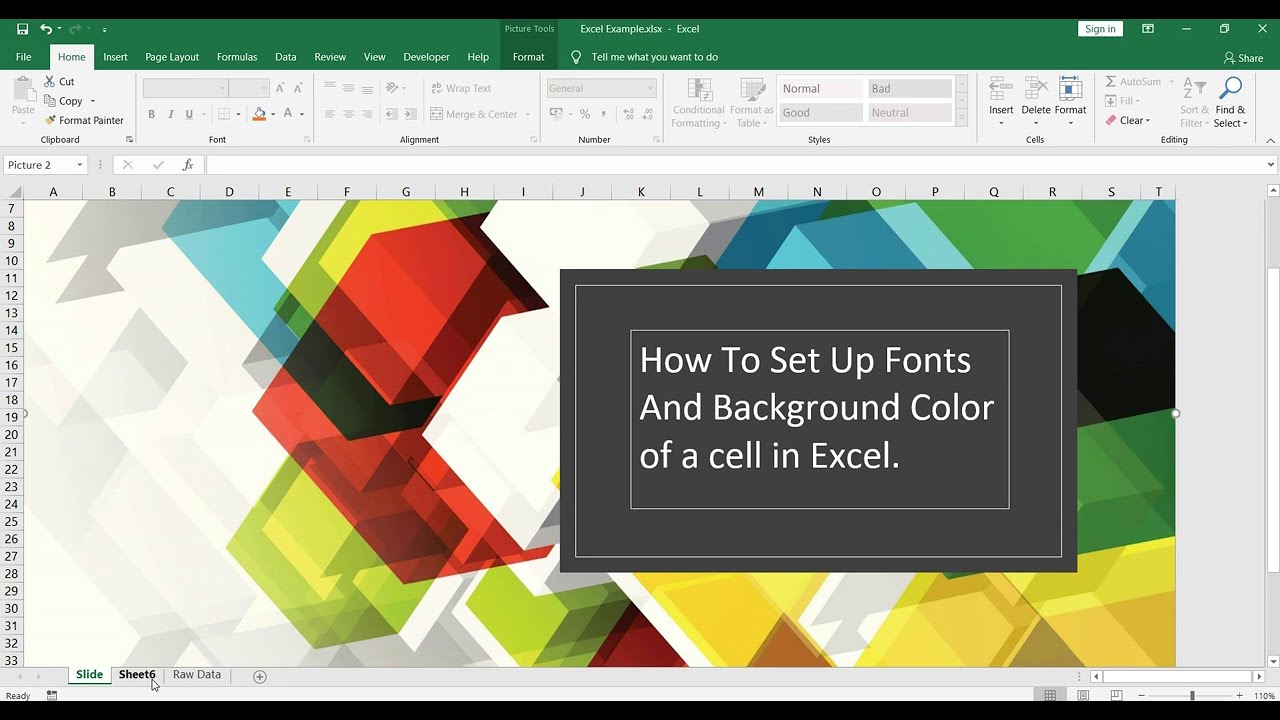Click the zoom slider handle

1191,695
